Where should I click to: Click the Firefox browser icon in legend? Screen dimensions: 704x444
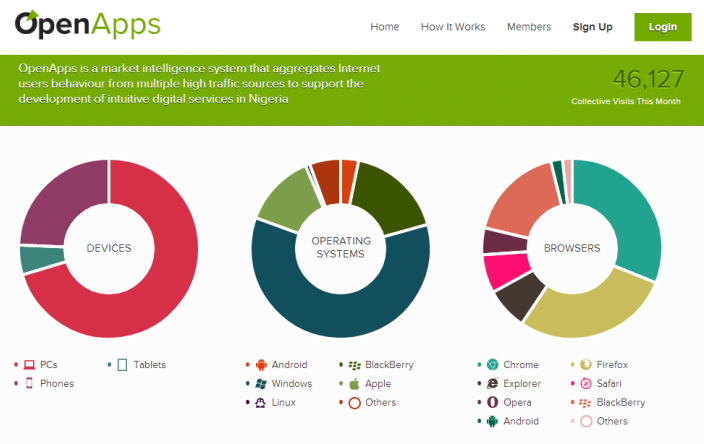pos(586,365)
